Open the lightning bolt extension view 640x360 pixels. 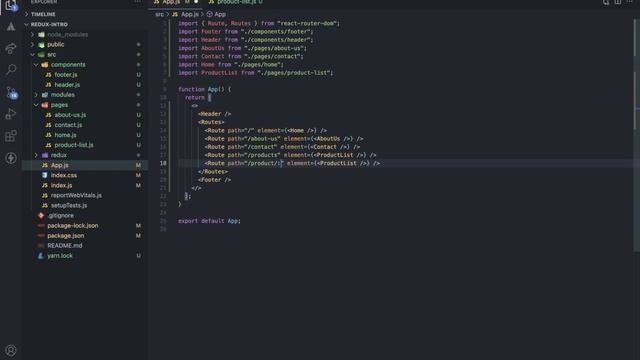click(11, 158)
